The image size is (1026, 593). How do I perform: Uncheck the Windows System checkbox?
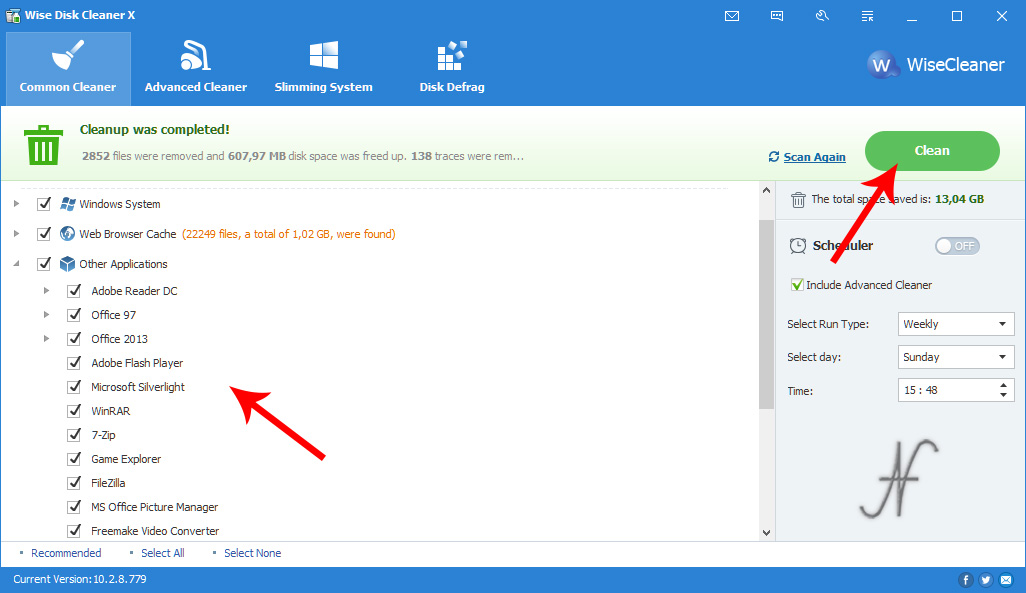click(x=44, y=204)
